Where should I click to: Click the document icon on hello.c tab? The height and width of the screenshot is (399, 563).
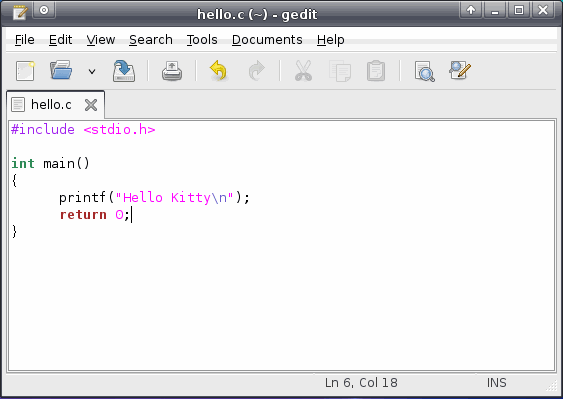tap(18, 105)
